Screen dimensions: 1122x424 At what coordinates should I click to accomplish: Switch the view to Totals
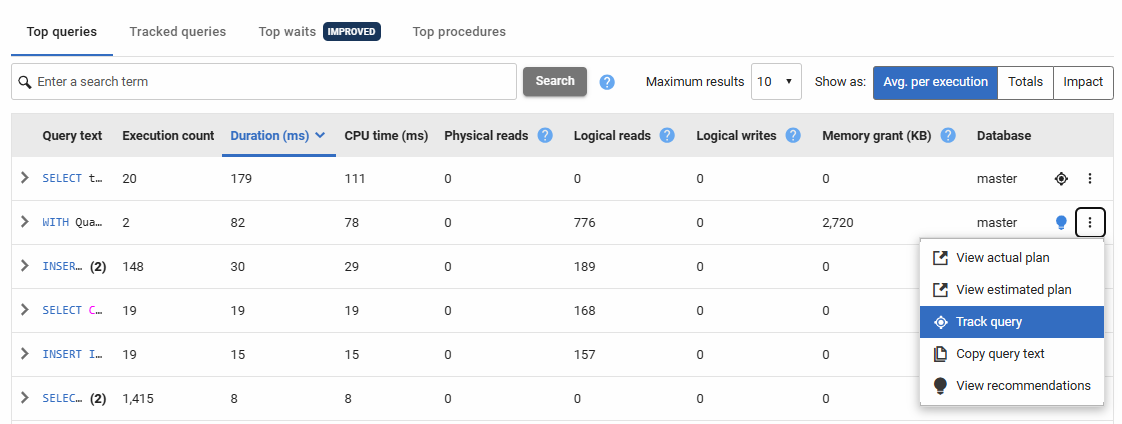coord(1025,82)
